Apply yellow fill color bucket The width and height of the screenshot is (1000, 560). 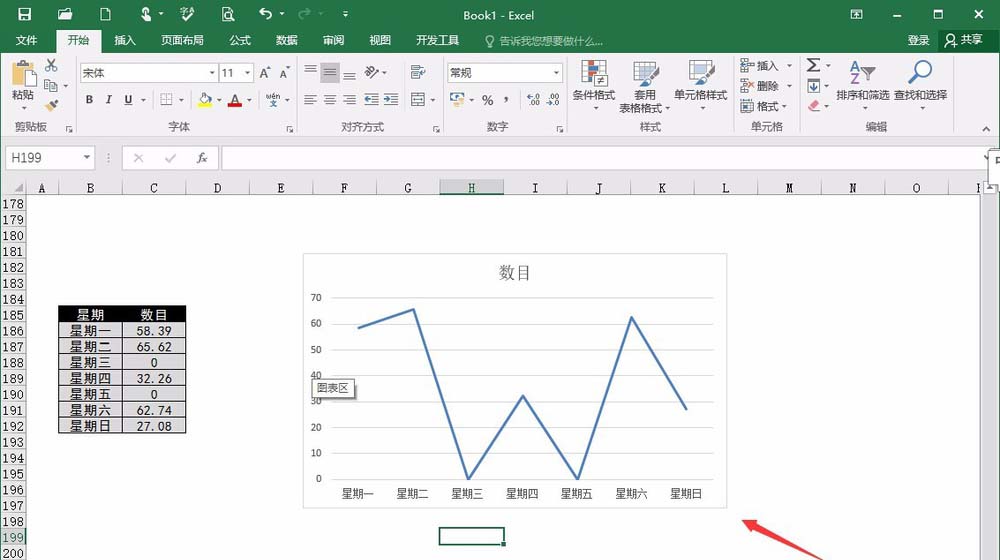[x=205, y=100]
